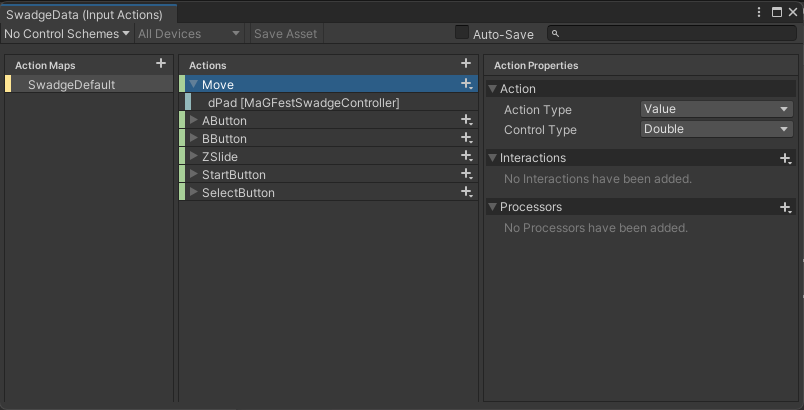
Task: Add binding to the AButton action
Action: tap(466, 121)
